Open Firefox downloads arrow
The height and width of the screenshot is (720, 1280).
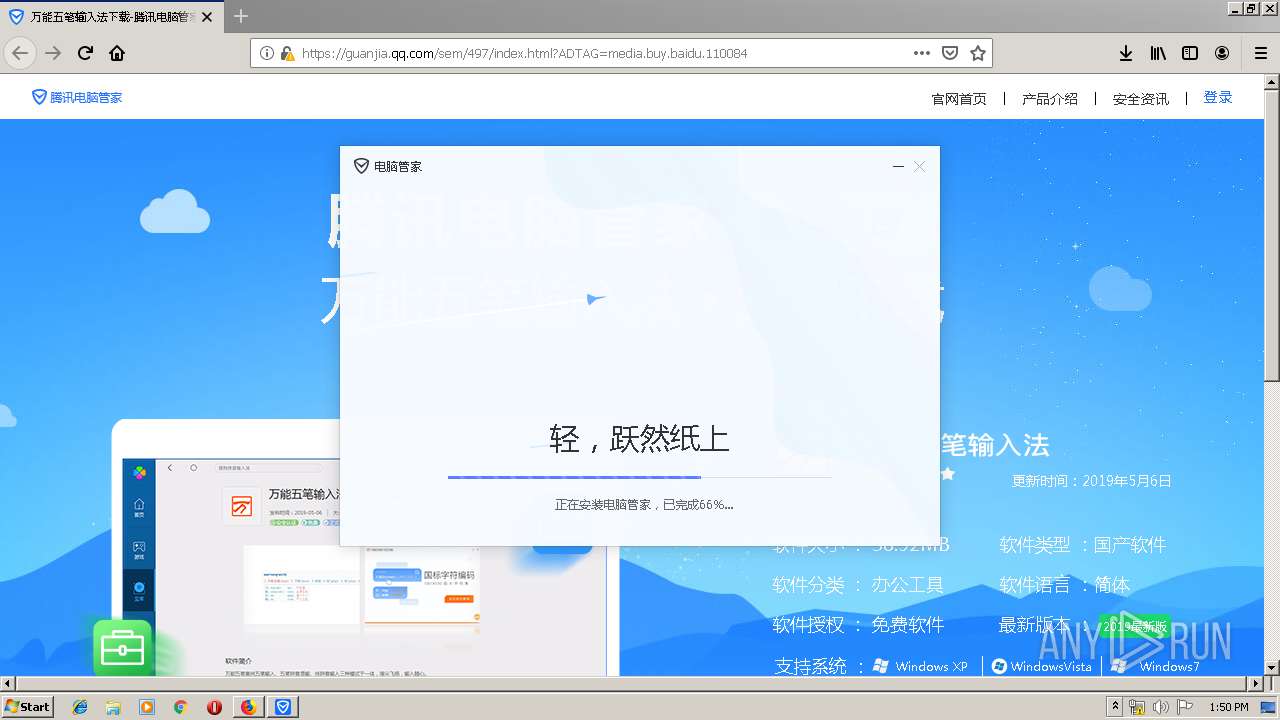[x=1126, y=53]
